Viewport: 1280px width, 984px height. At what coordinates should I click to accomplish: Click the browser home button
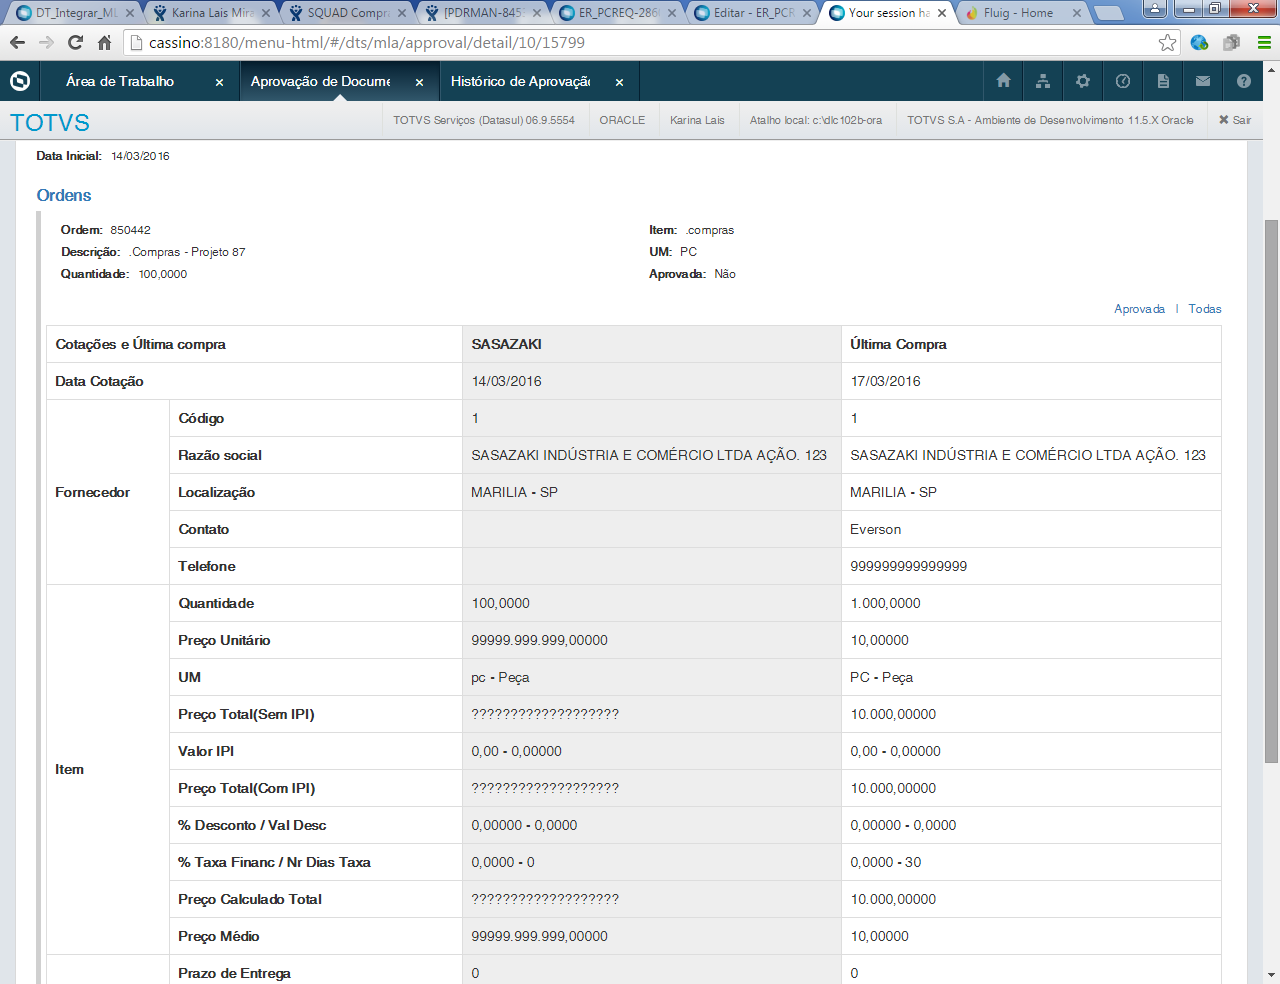104,42
